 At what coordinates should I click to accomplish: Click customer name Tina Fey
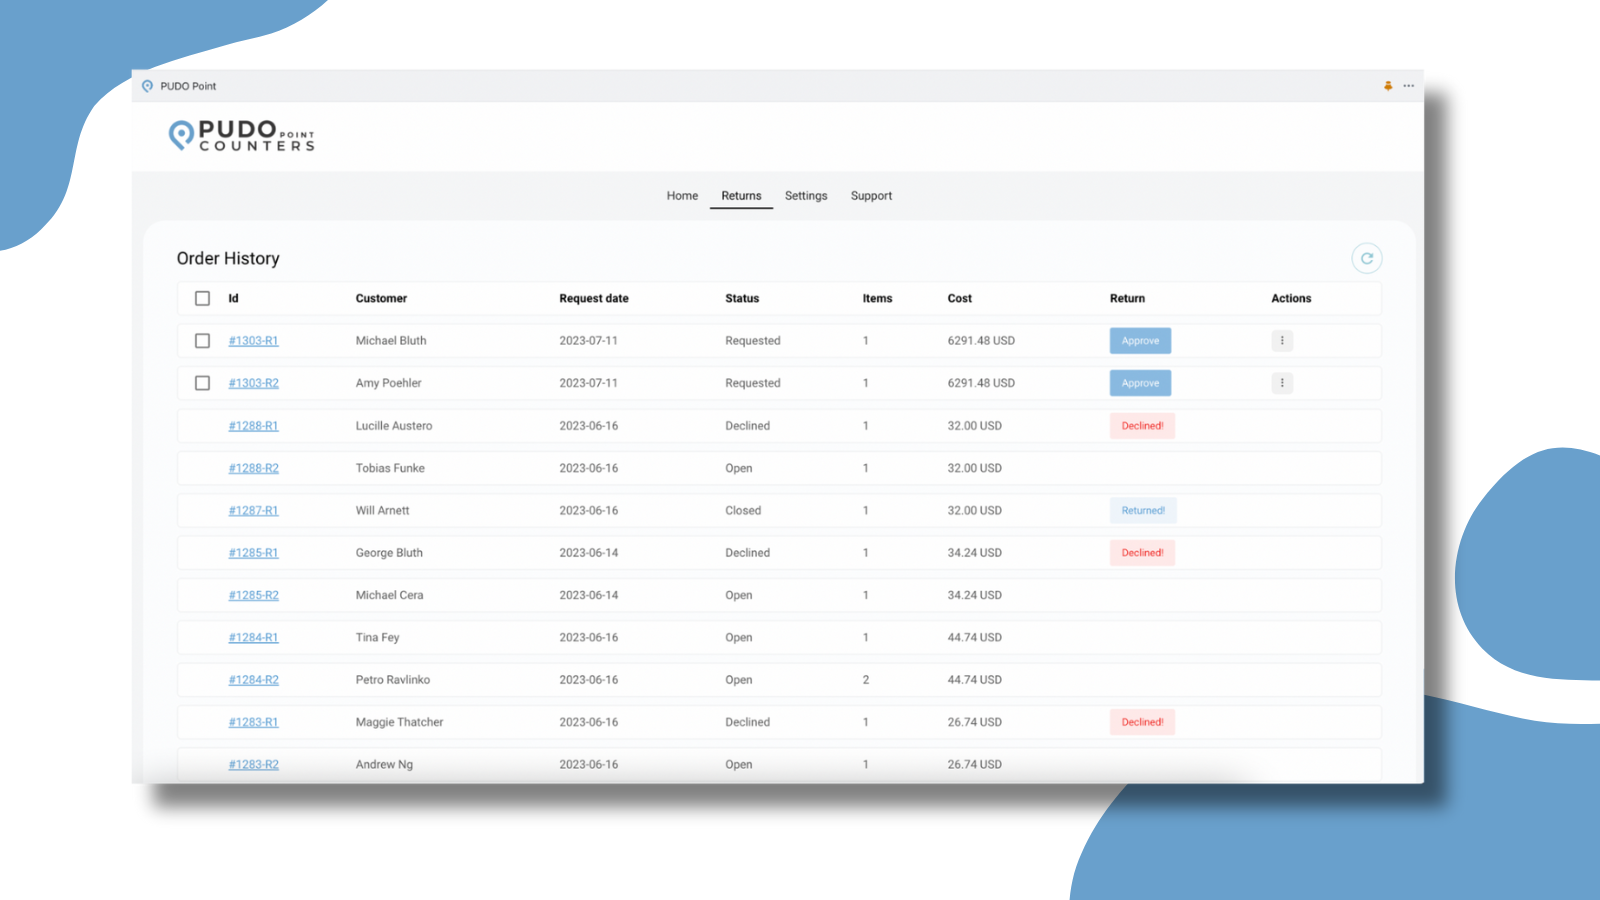[x=377, y=637]
